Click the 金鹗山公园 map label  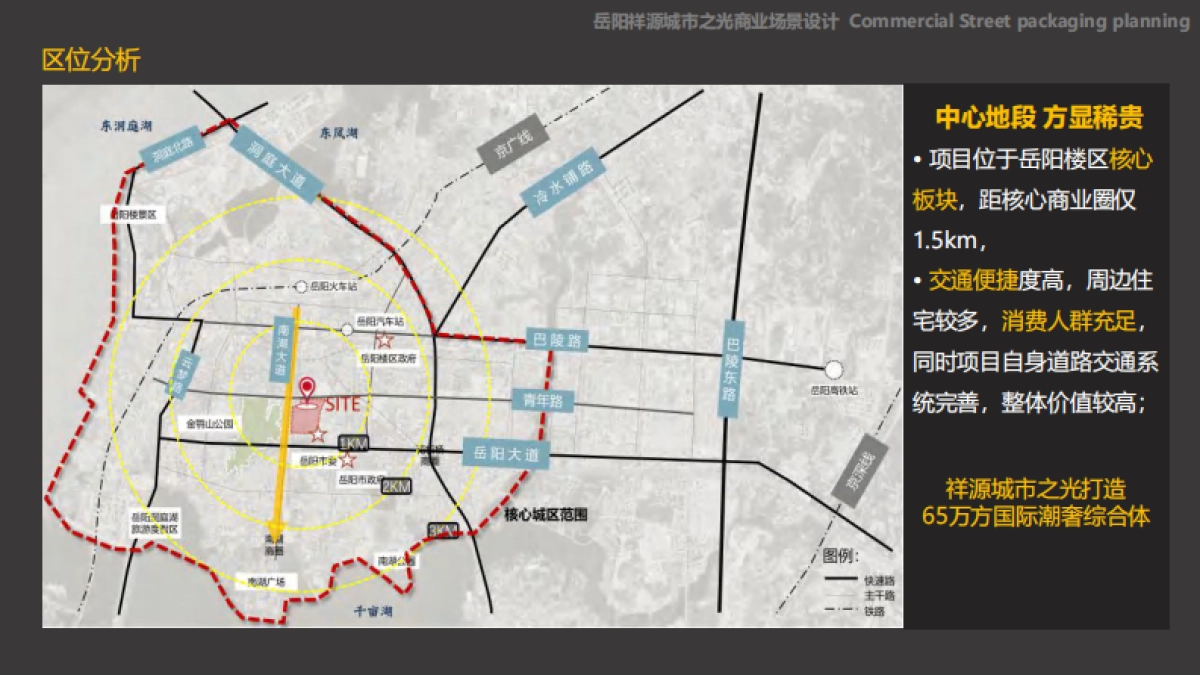tap(209, 423)
